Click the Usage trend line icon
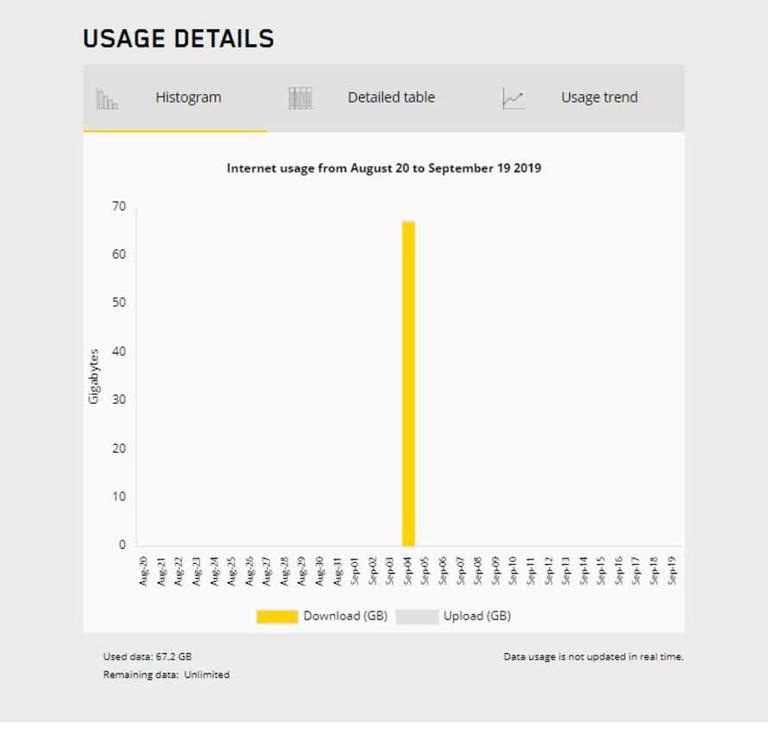768x754 pixels. pos(513,98)
